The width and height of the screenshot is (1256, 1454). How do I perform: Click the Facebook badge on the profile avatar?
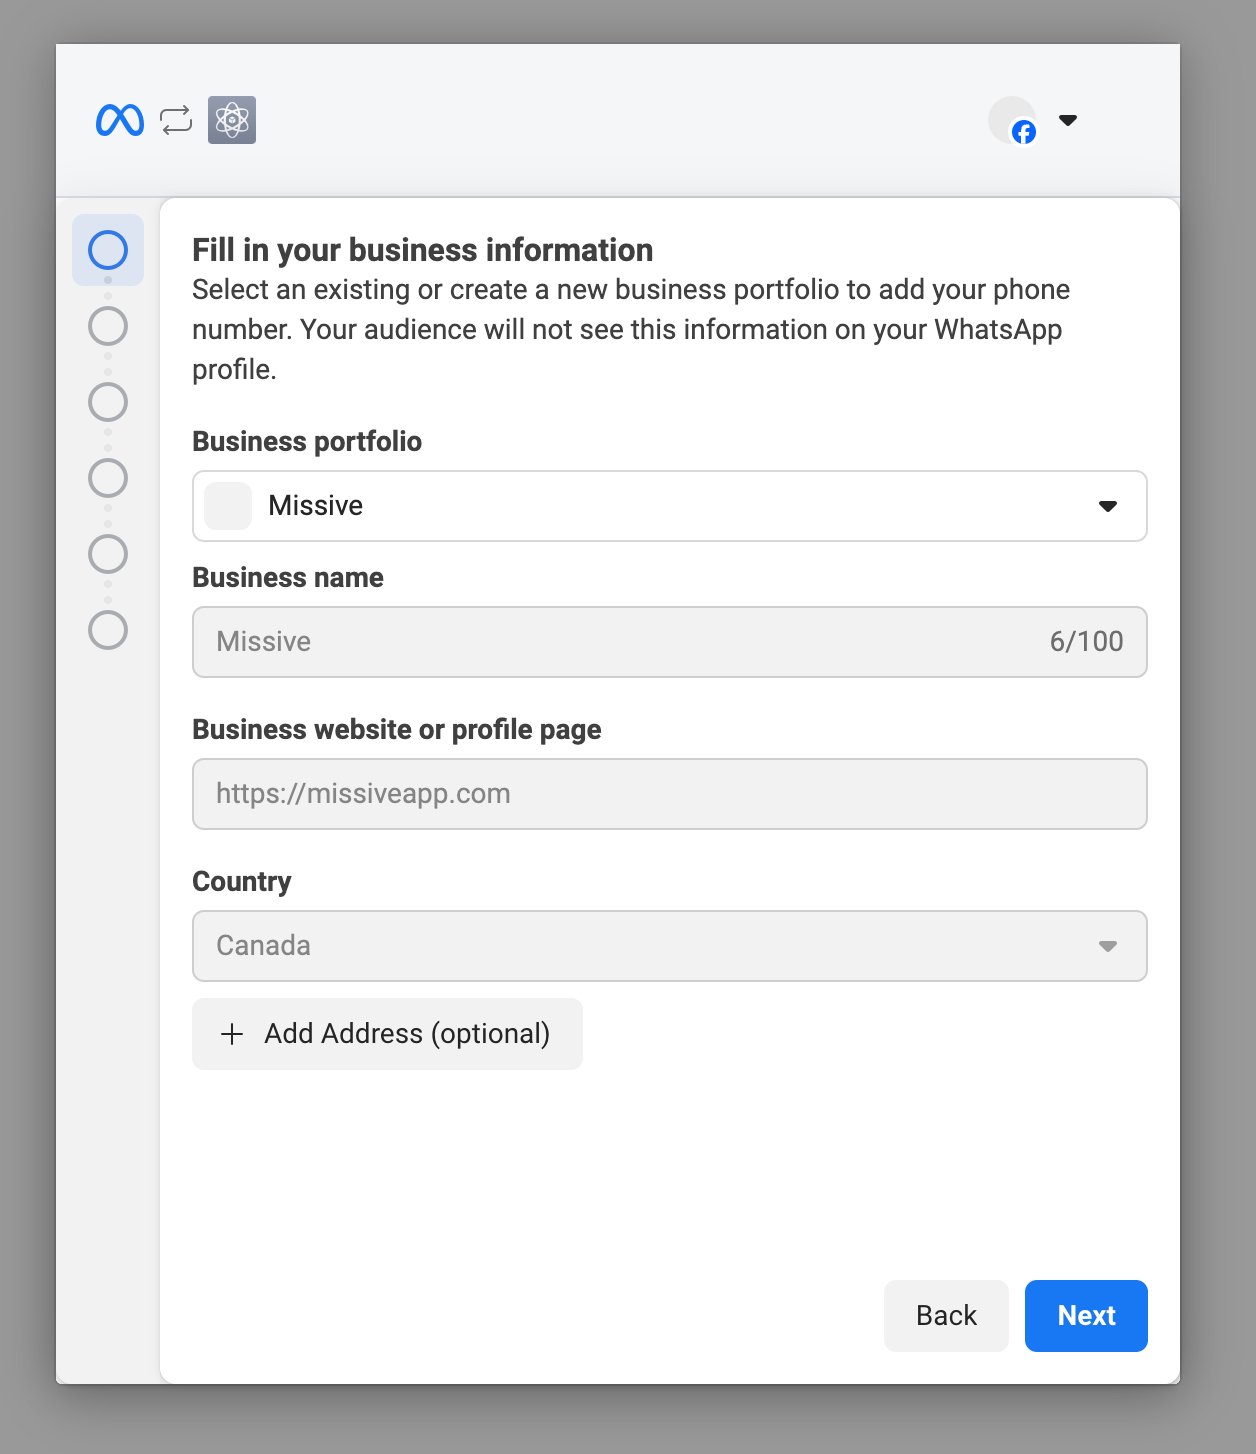point(1022,133)
